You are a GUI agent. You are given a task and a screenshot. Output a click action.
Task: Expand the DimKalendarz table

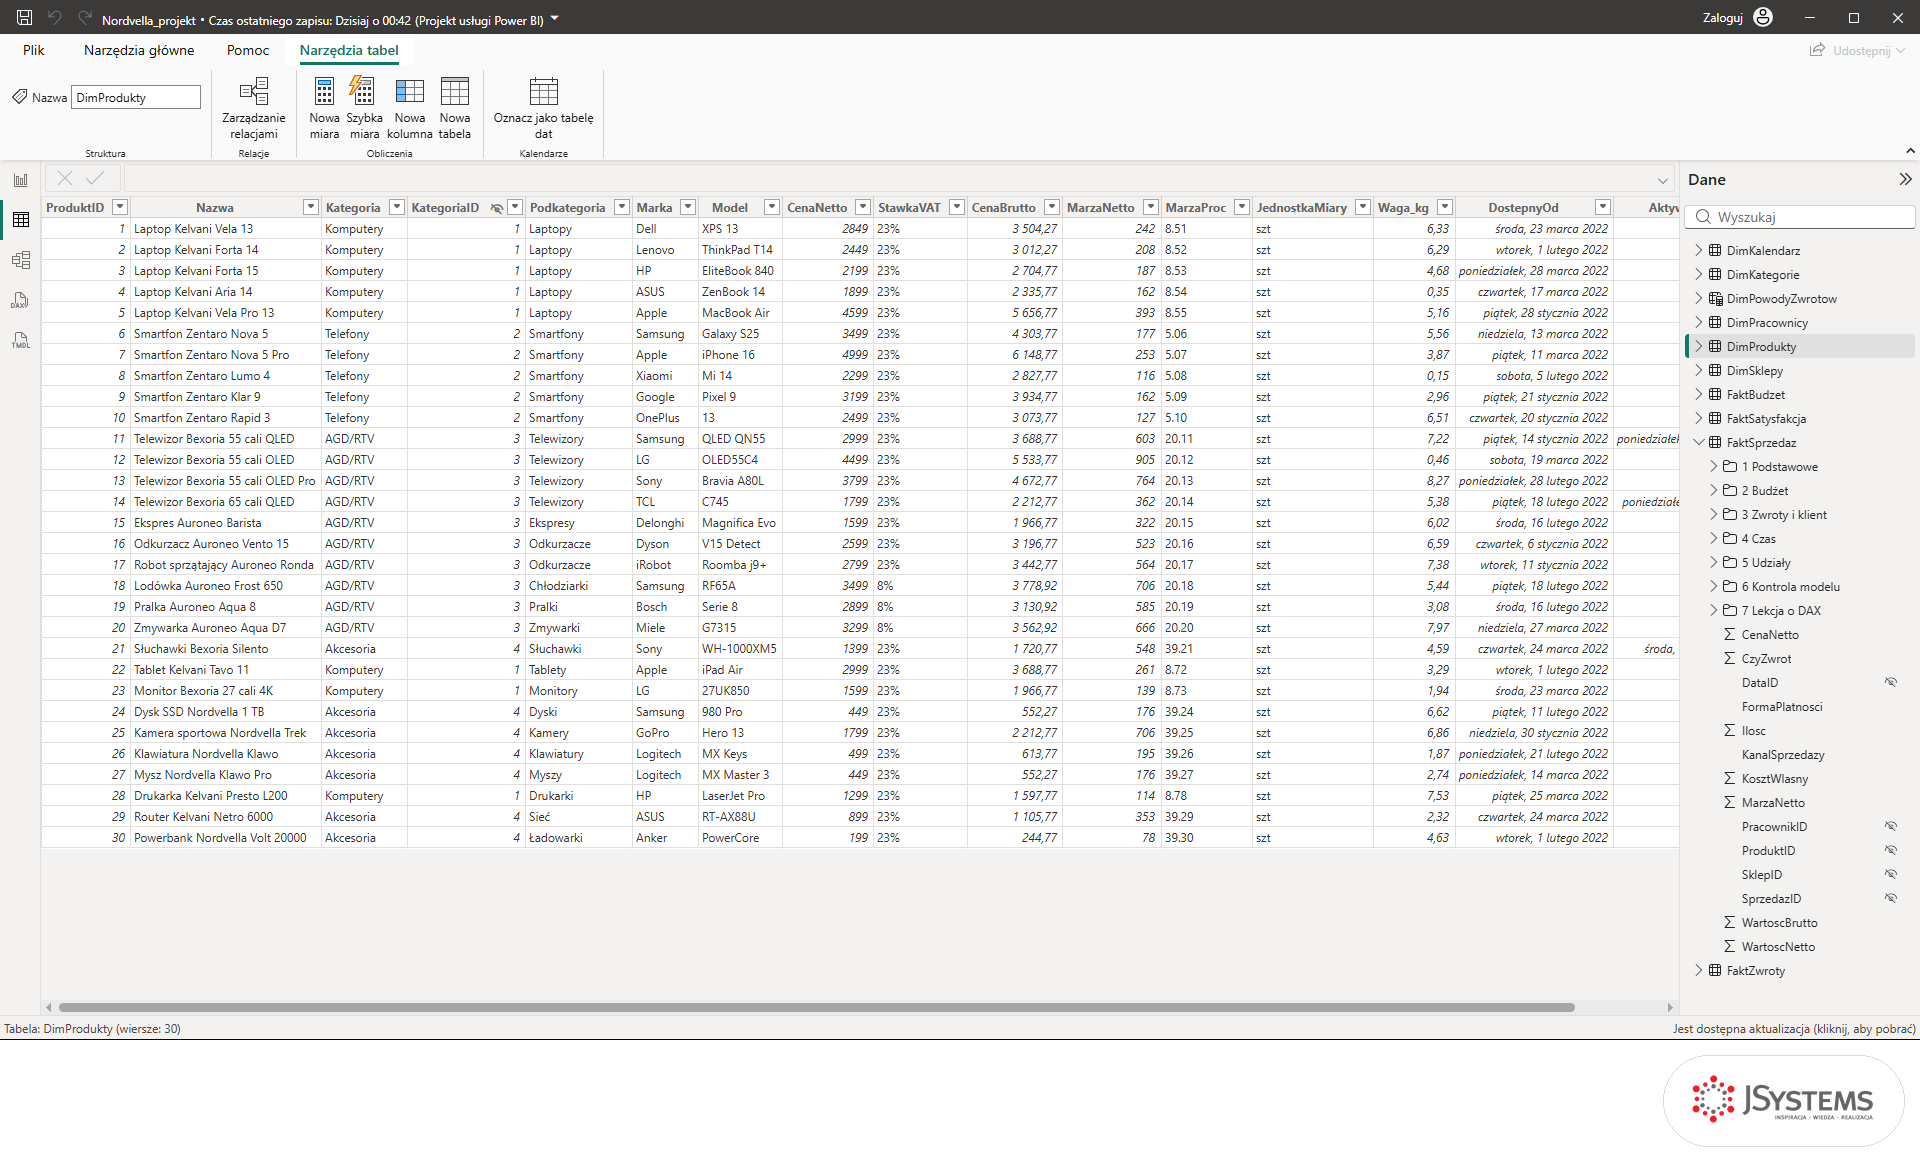pos(1699,250)
